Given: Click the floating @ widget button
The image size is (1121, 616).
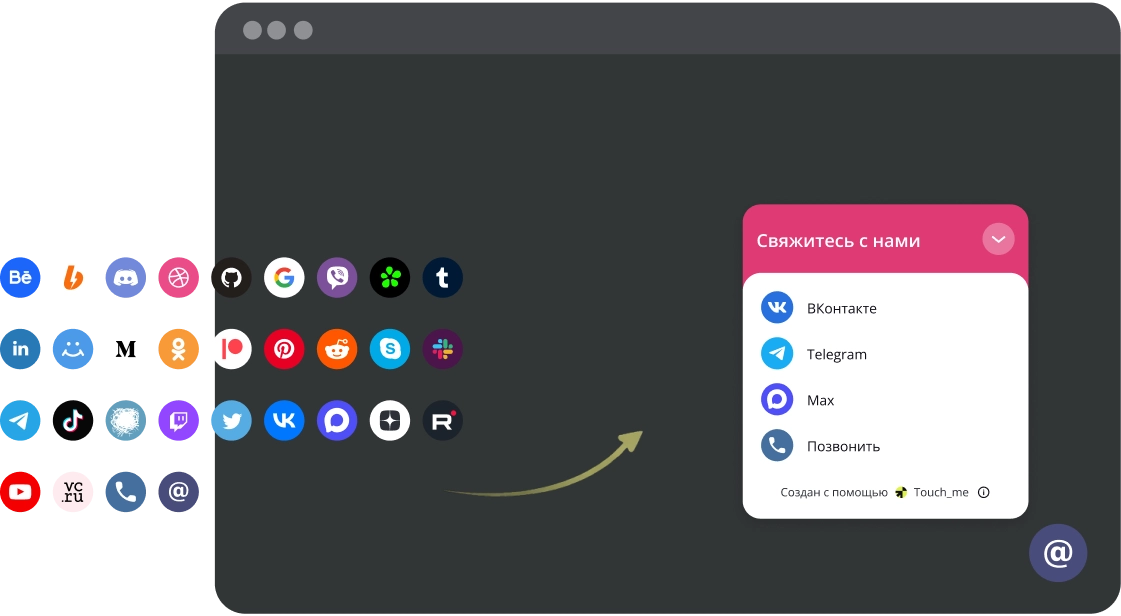Looking at the screenshot, I should coord(1058,553).
